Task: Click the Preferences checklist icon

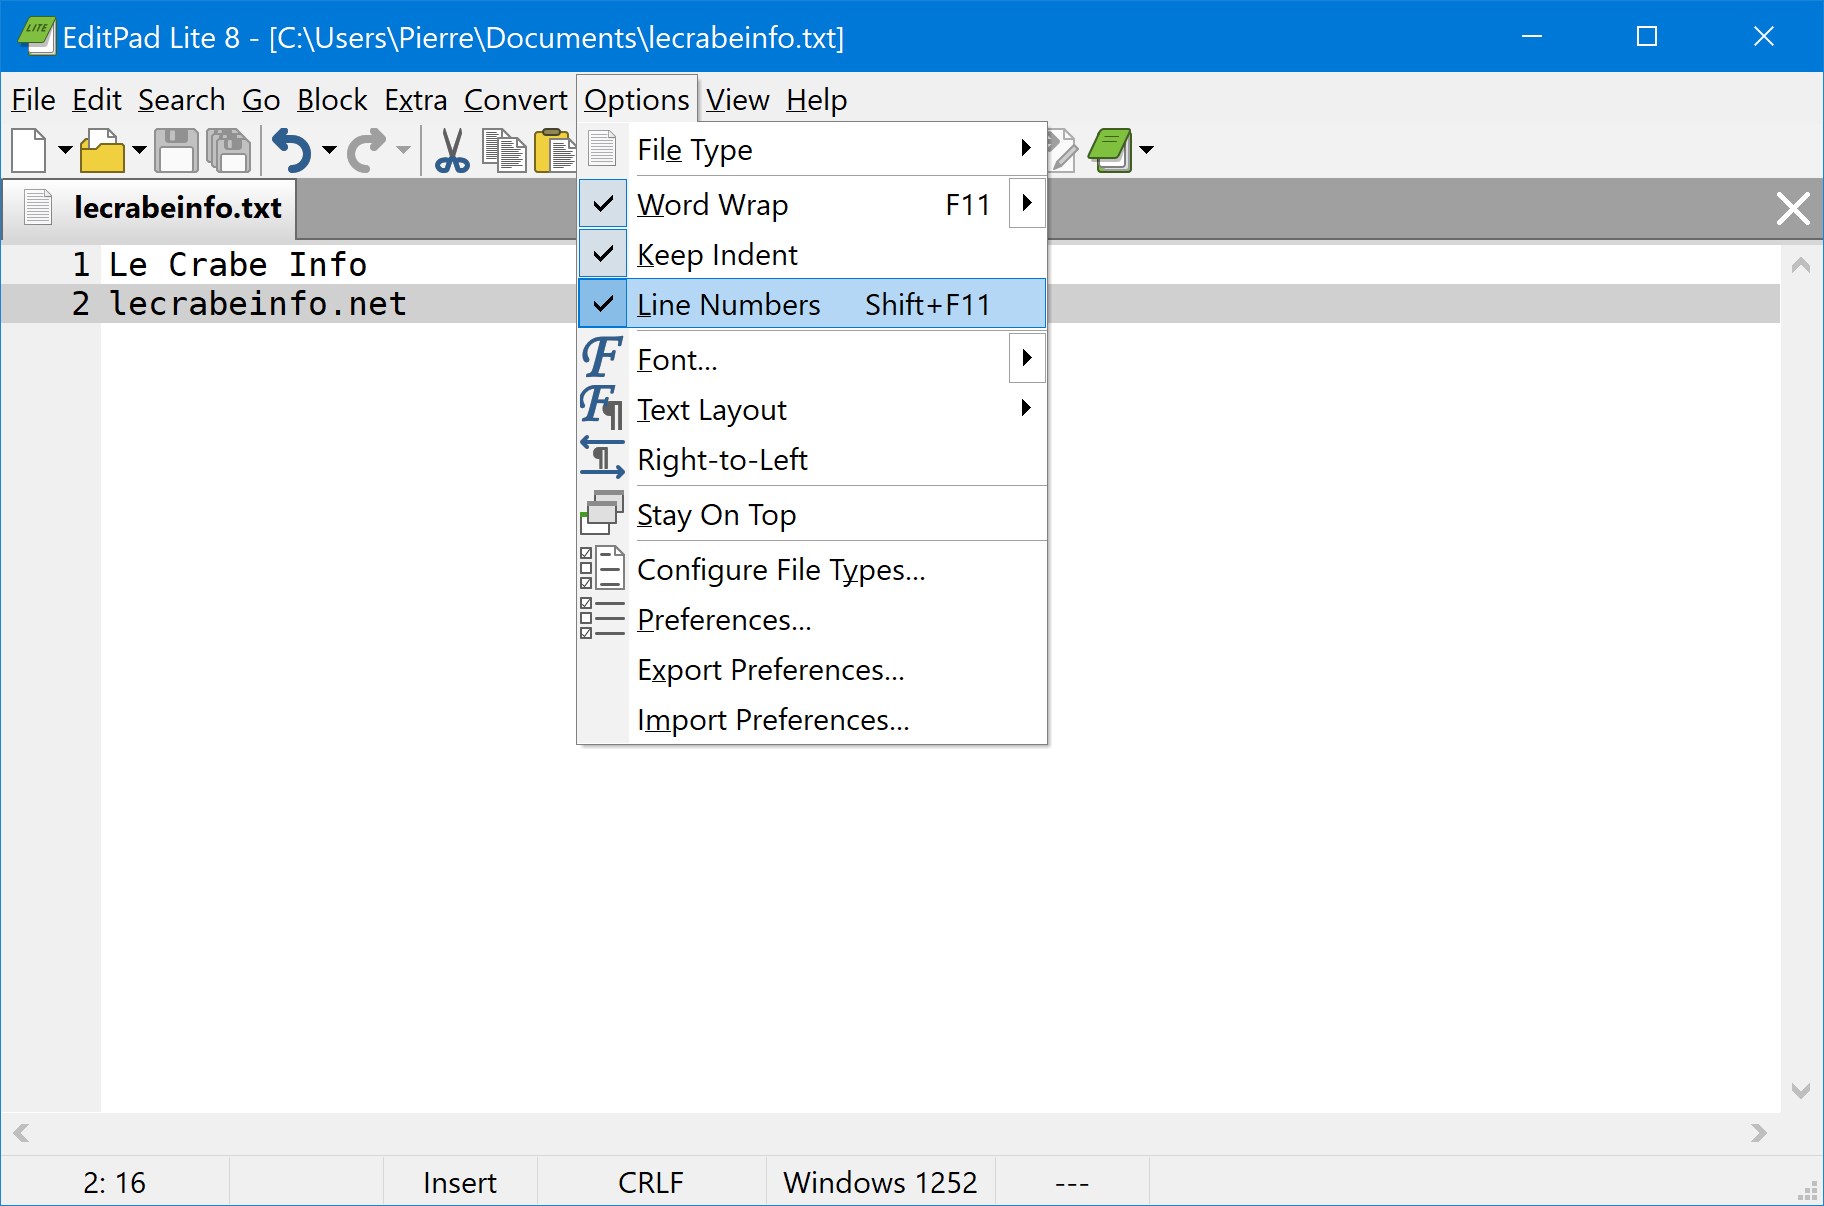Action: pyautogui.click(x=602, y=618)
